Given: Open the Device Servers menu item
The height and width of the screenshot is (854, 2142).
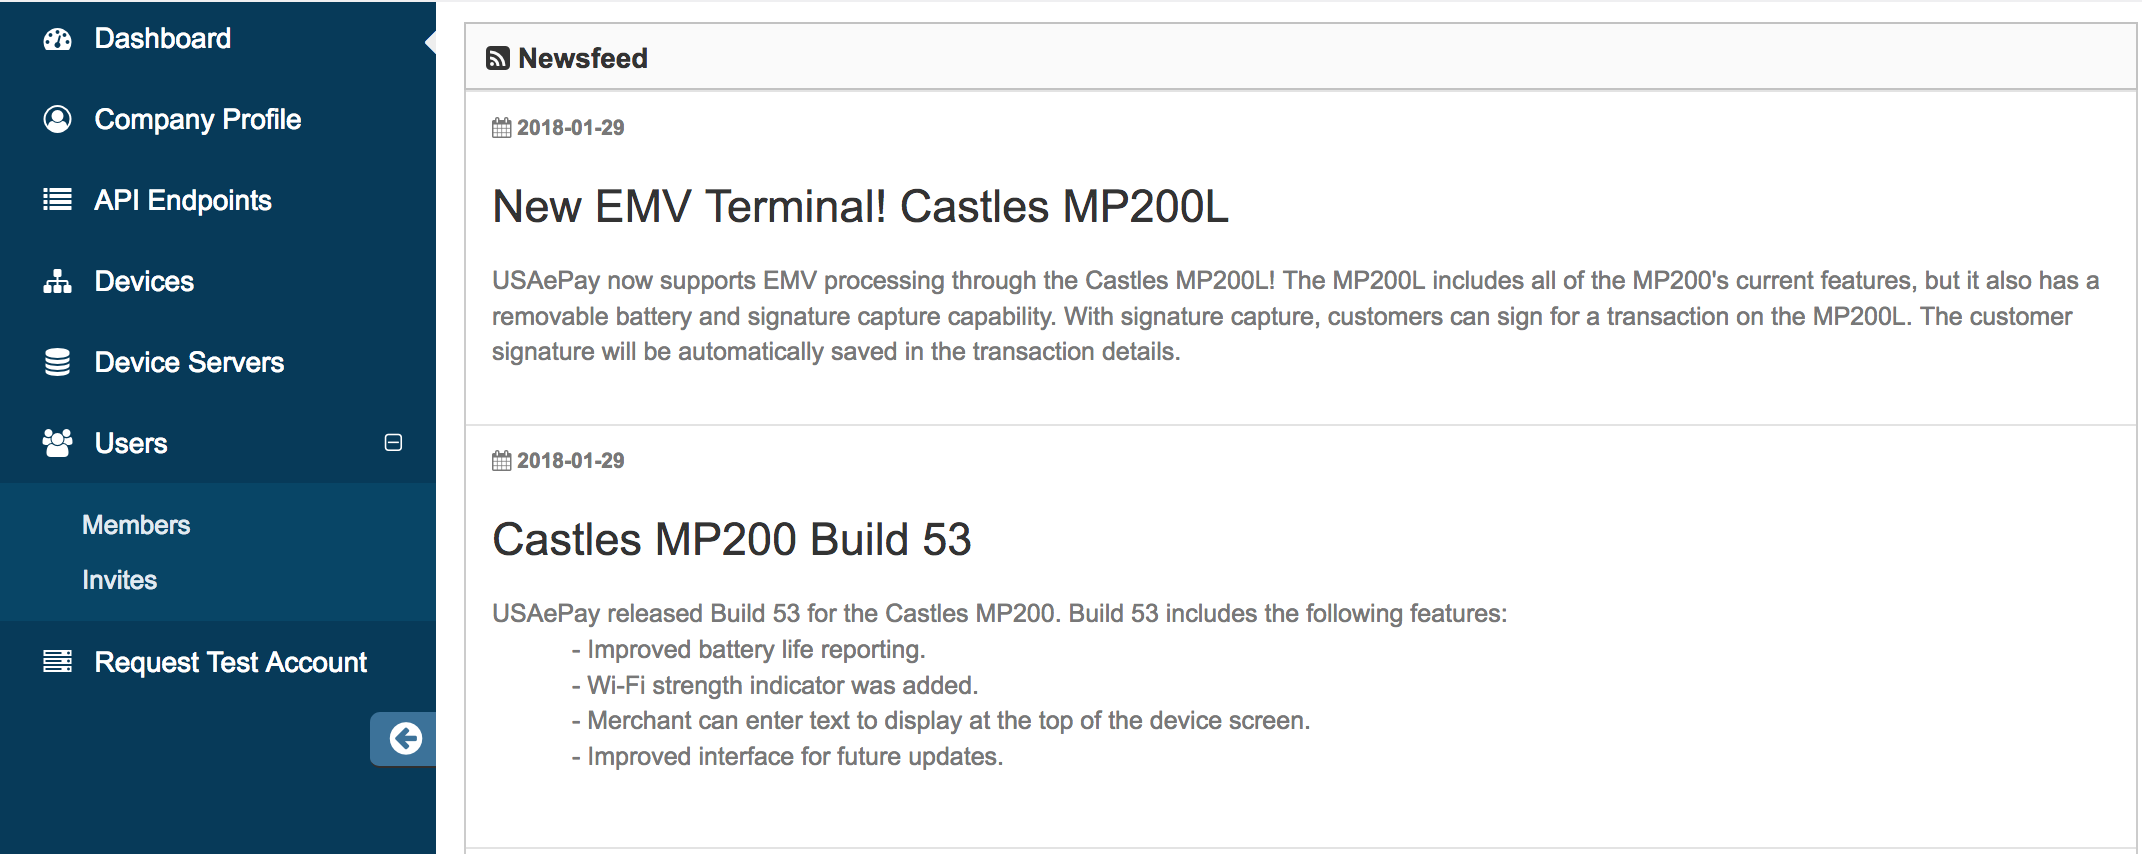Looking at the screenshot, I should 189,363.
